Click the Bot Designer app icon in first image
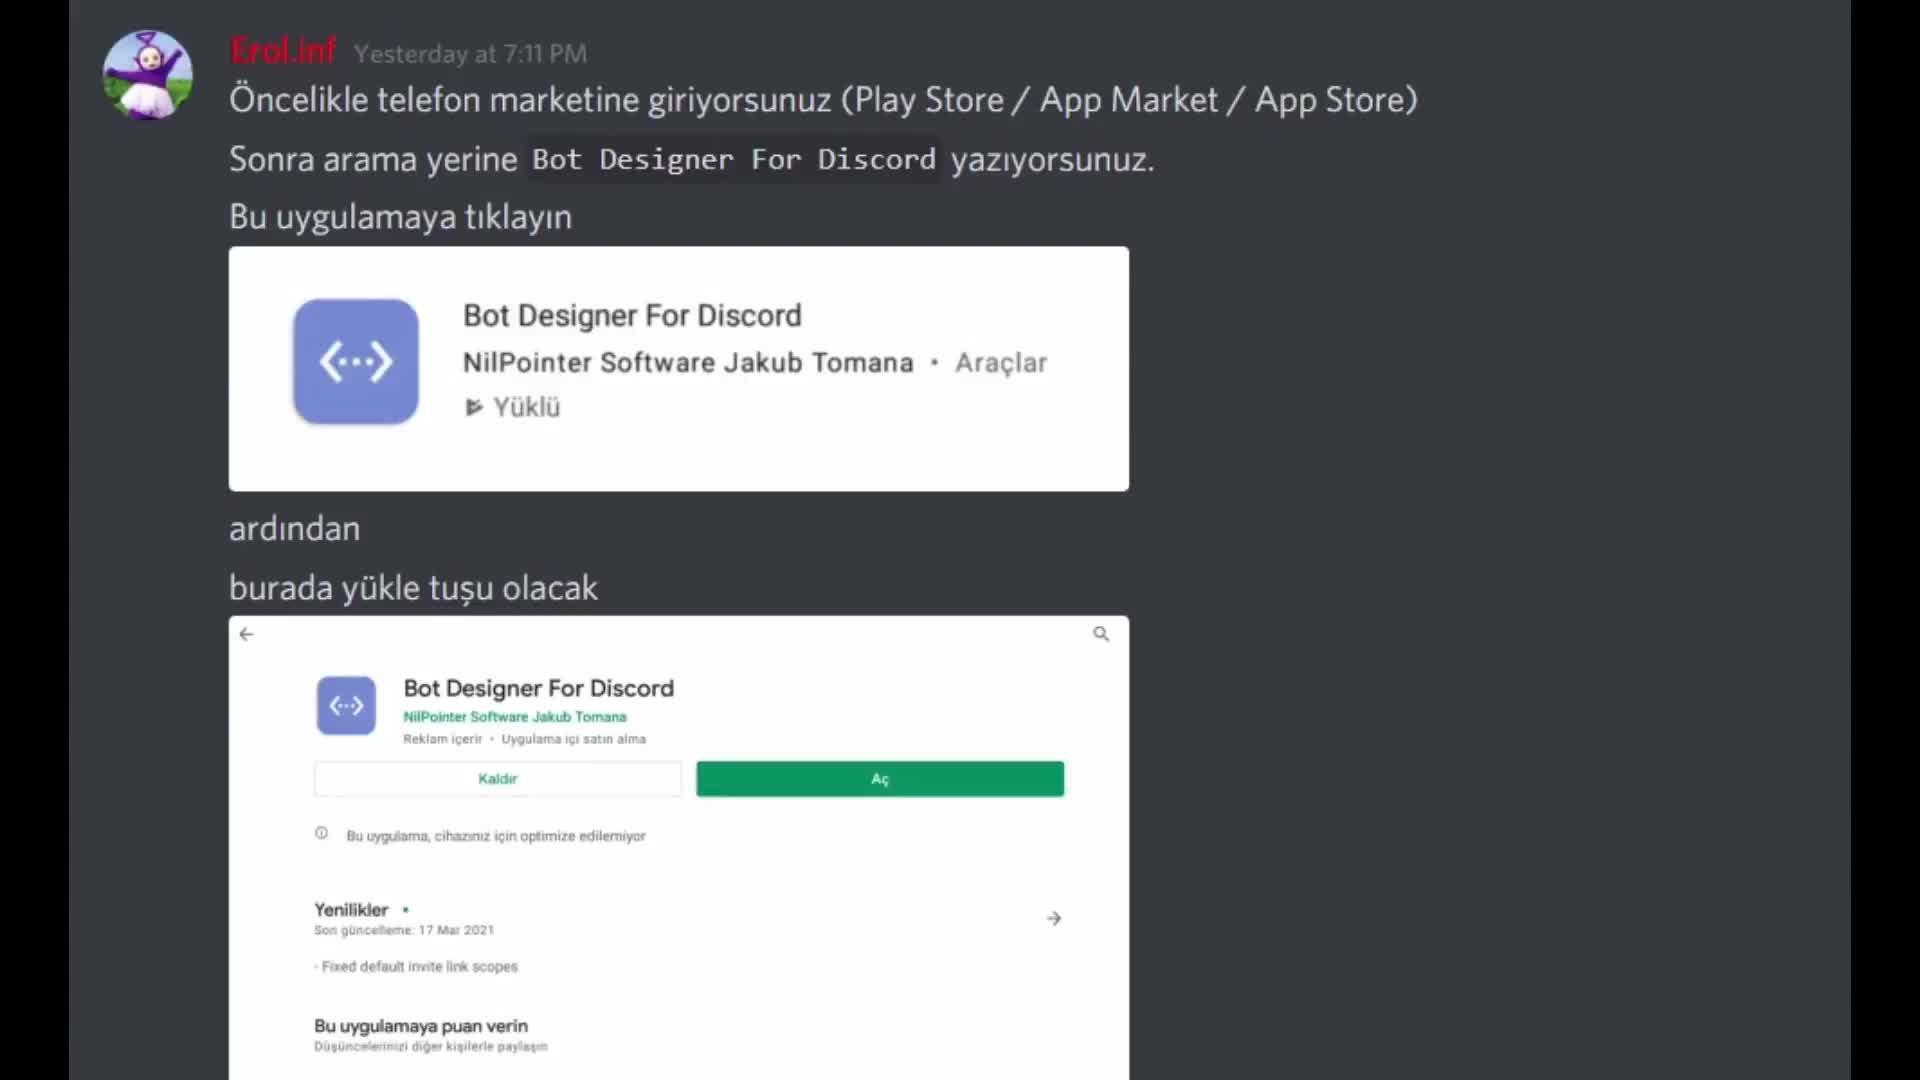The width and height of the screenshot is (1920, 1080). tap(356, 362)
